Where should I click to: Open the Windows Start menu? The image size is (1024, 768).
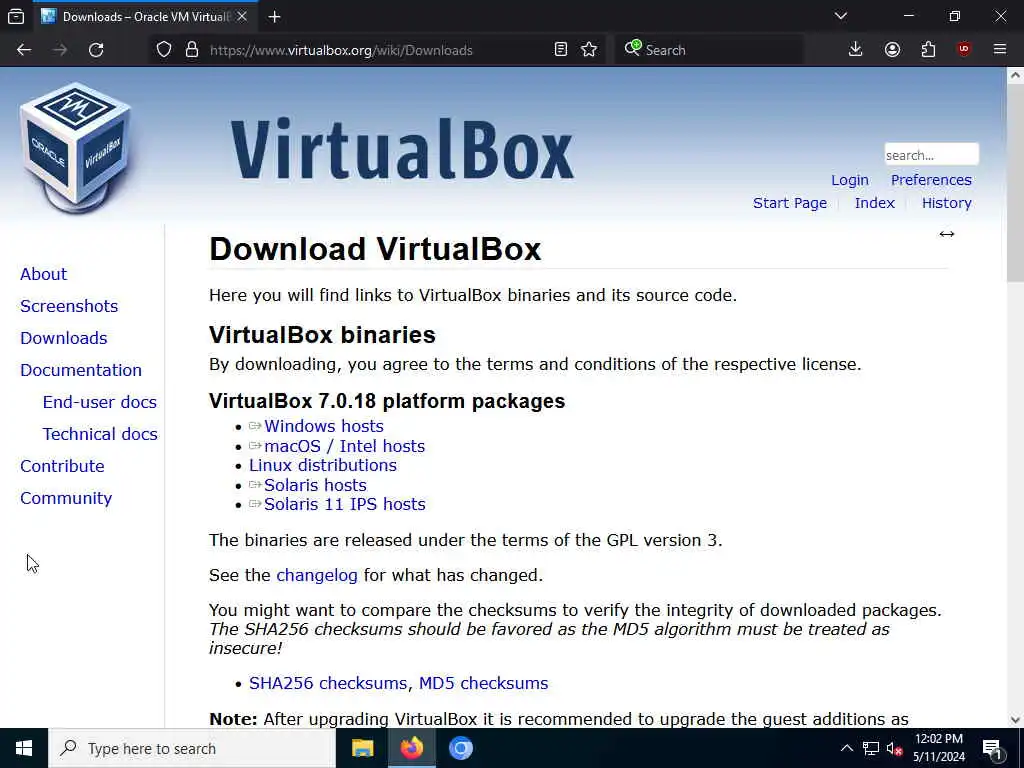pos(24,748)
